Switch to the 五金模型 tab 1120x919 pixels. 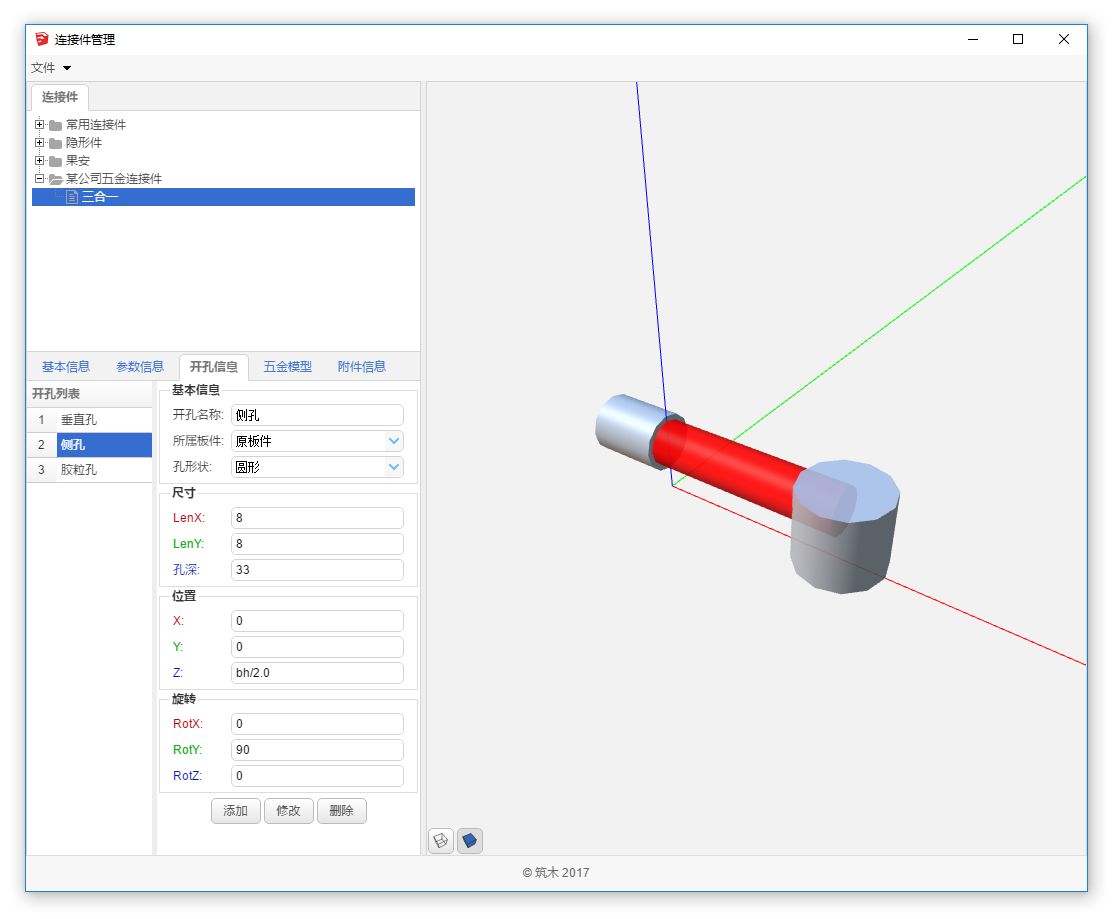pos(287,367)
